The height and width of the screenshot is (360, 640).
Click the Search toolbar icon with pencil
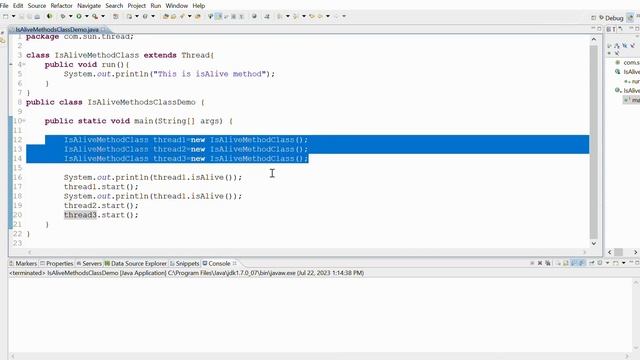click(x=182, y=16)
